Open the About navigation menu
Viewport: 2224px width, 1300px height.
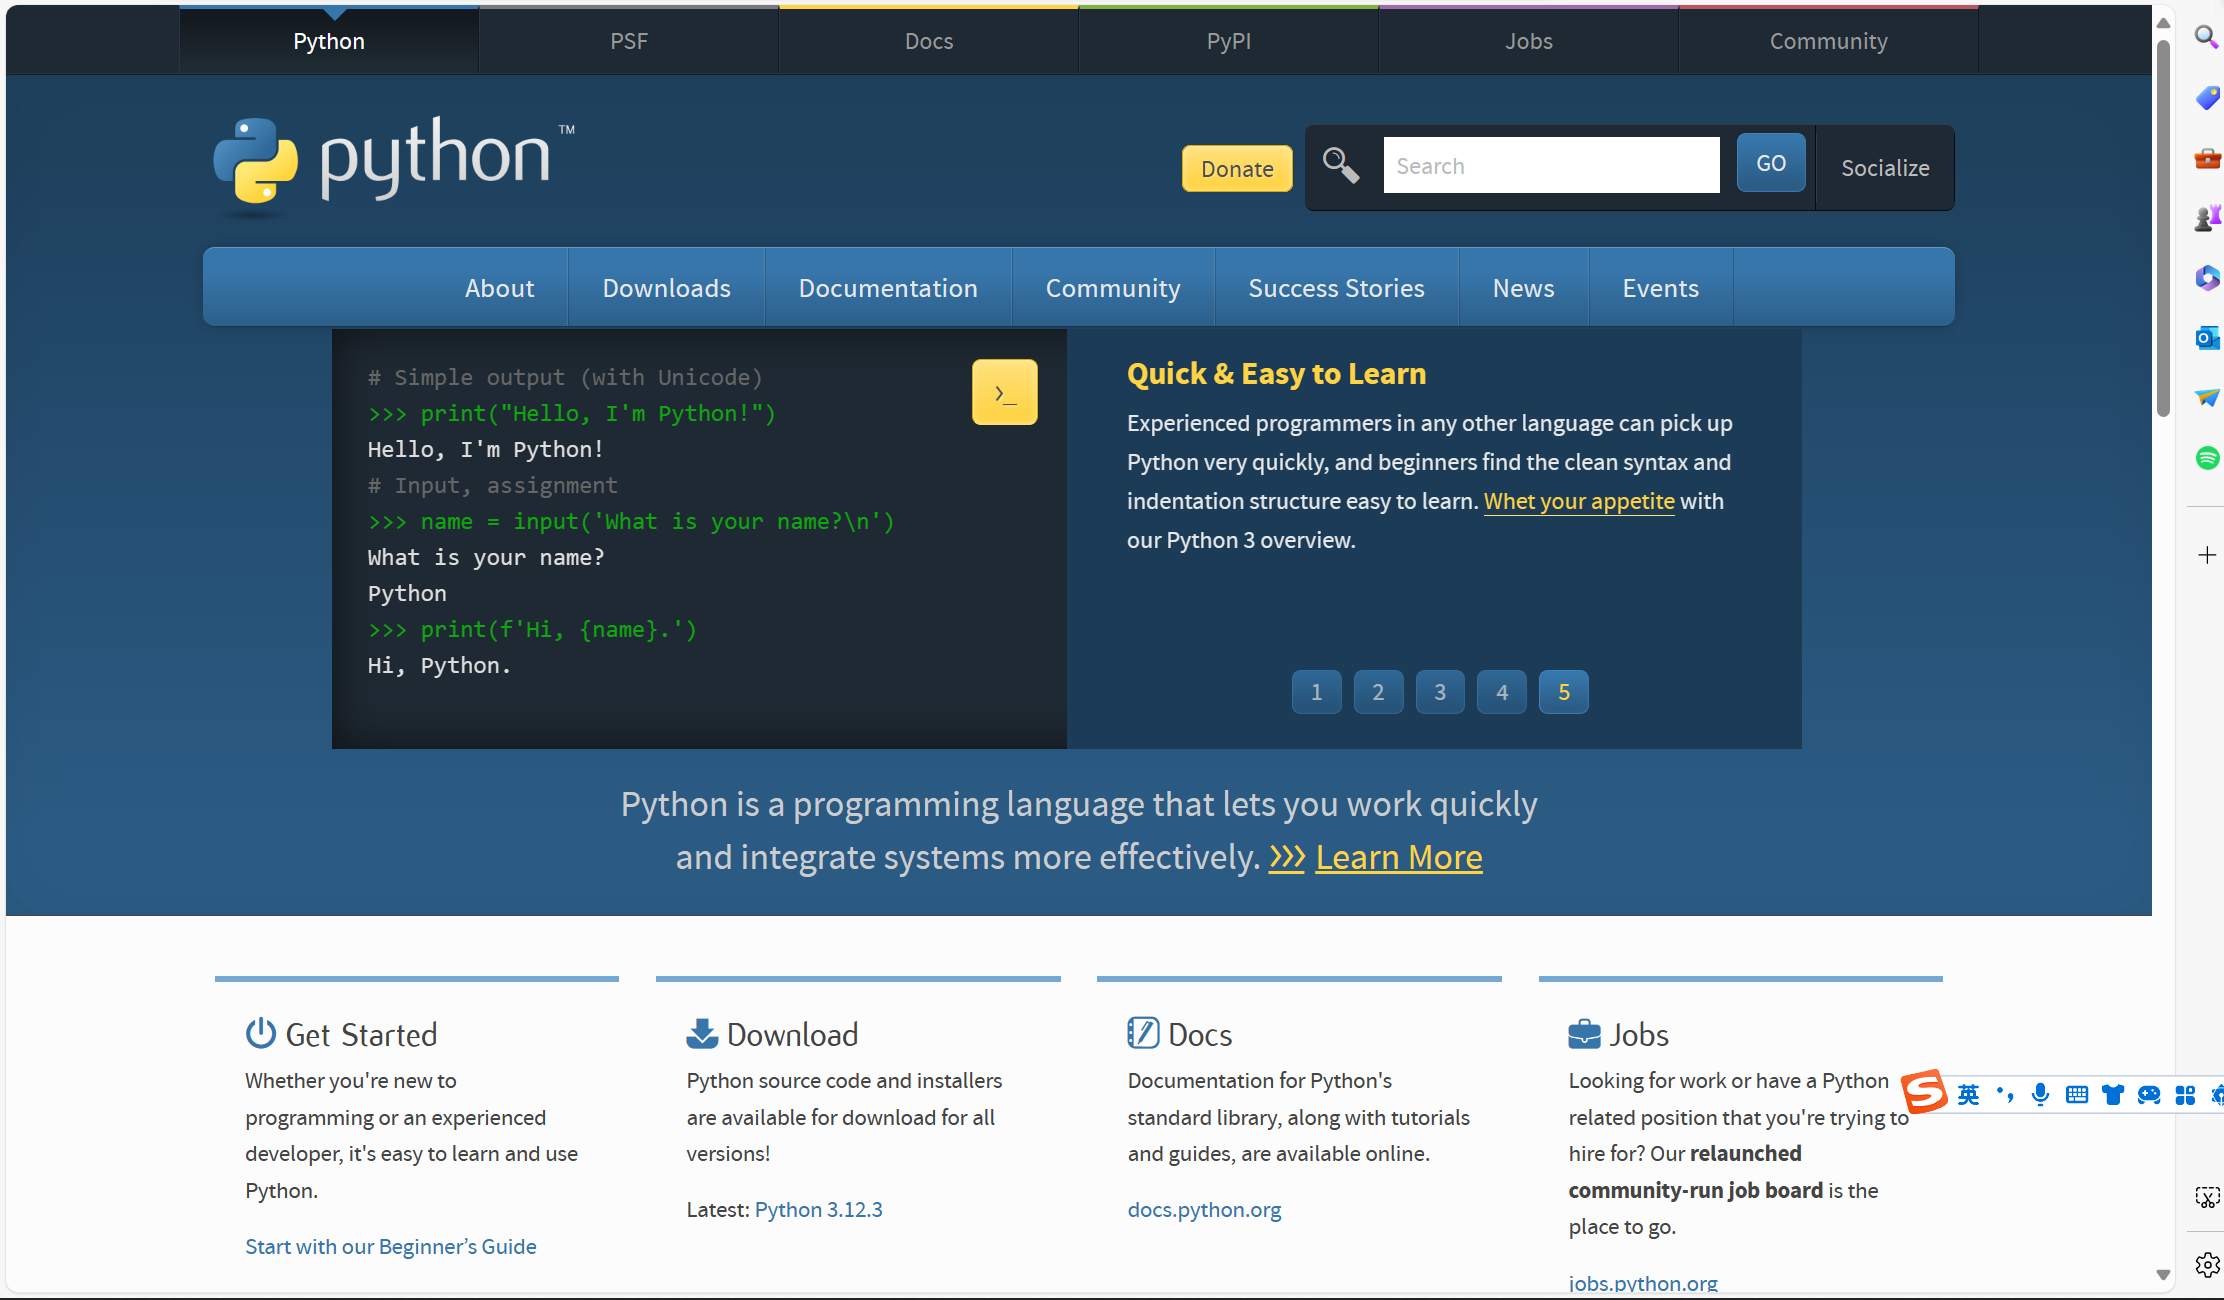point(499,288)
